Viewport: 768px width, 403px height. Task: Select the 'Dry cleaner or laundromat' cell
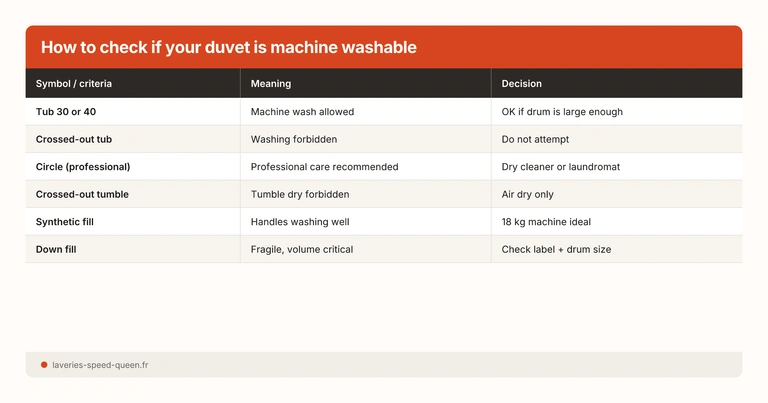(617, 166)
